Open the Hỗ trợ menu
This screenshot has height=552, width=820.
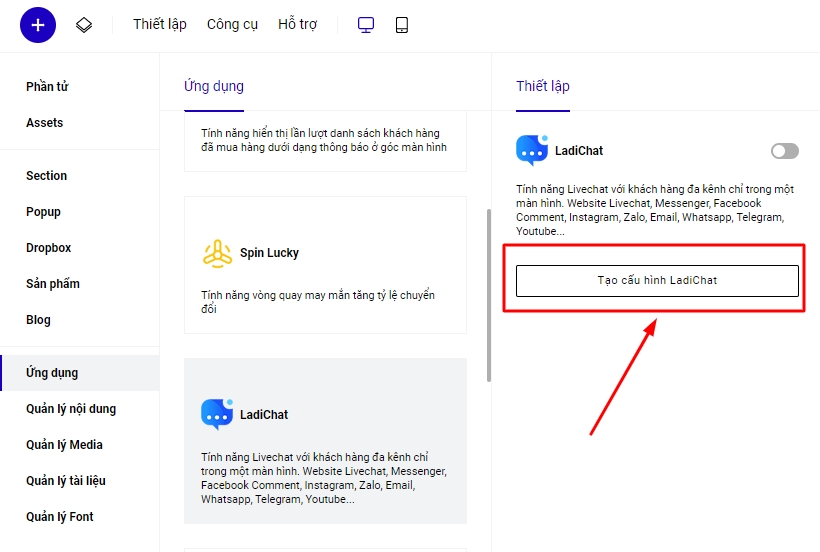297,25
